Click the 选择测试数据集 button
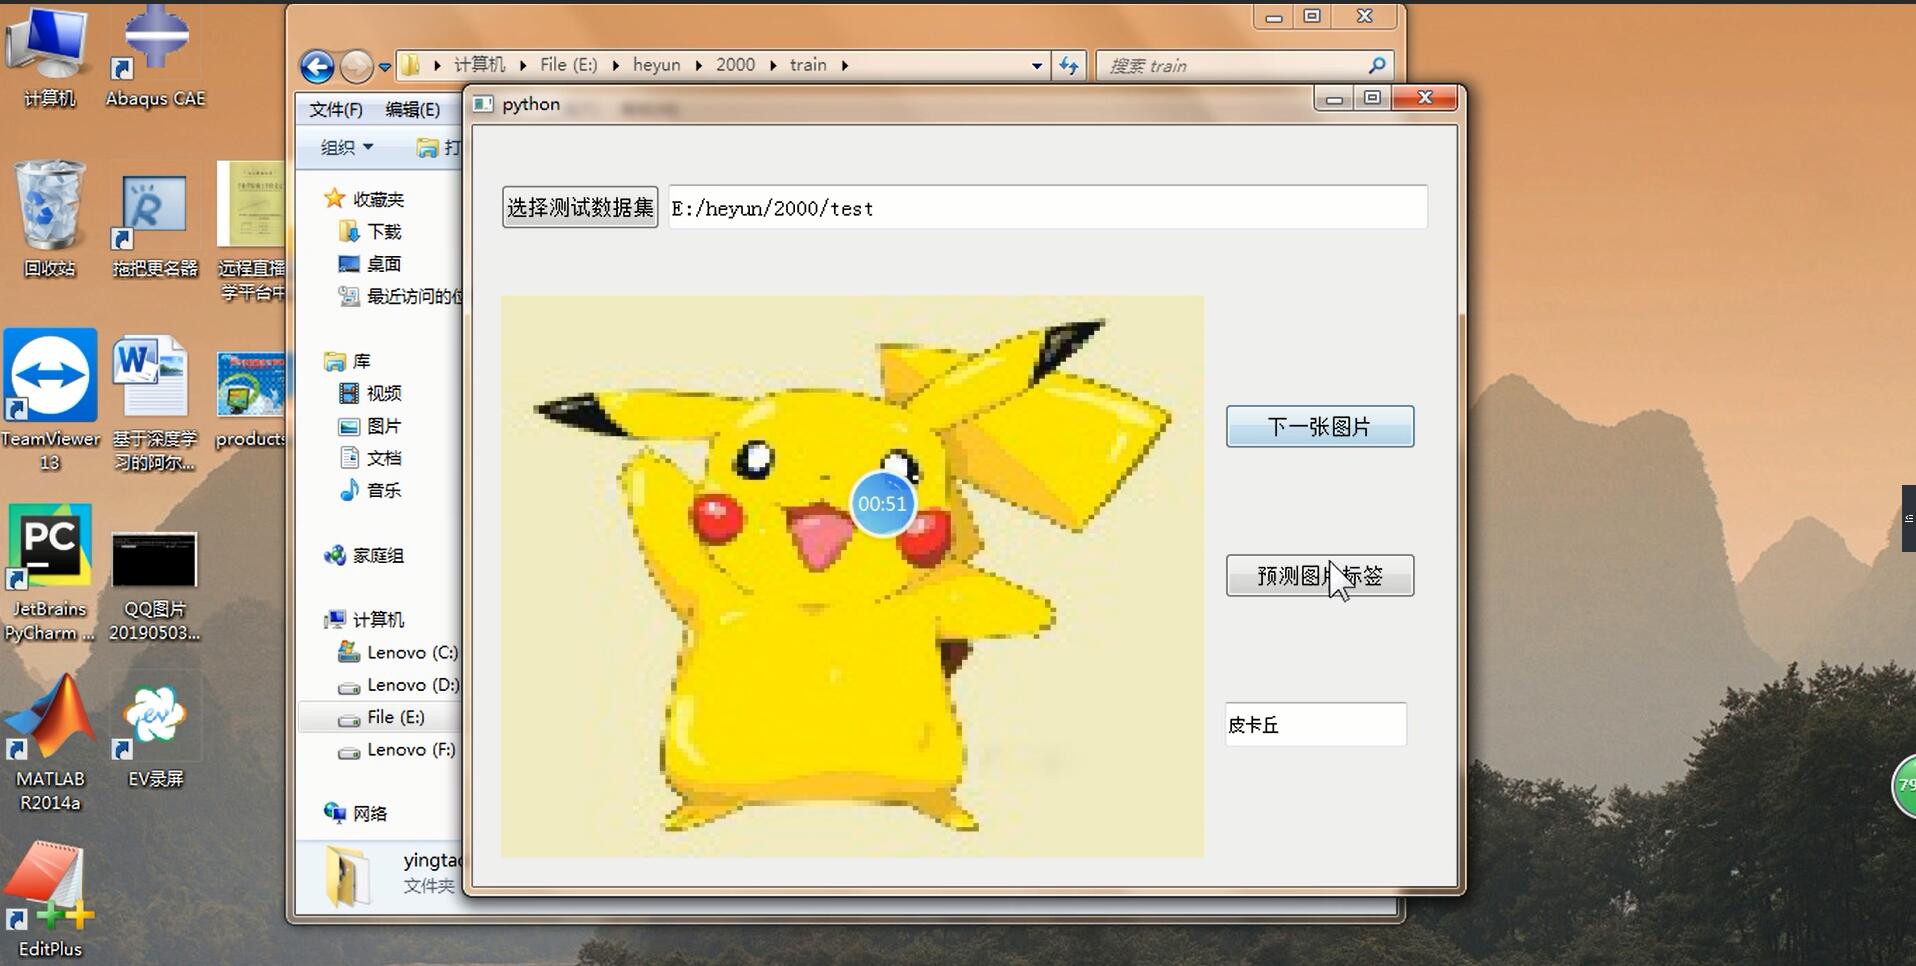 (580, 207)
